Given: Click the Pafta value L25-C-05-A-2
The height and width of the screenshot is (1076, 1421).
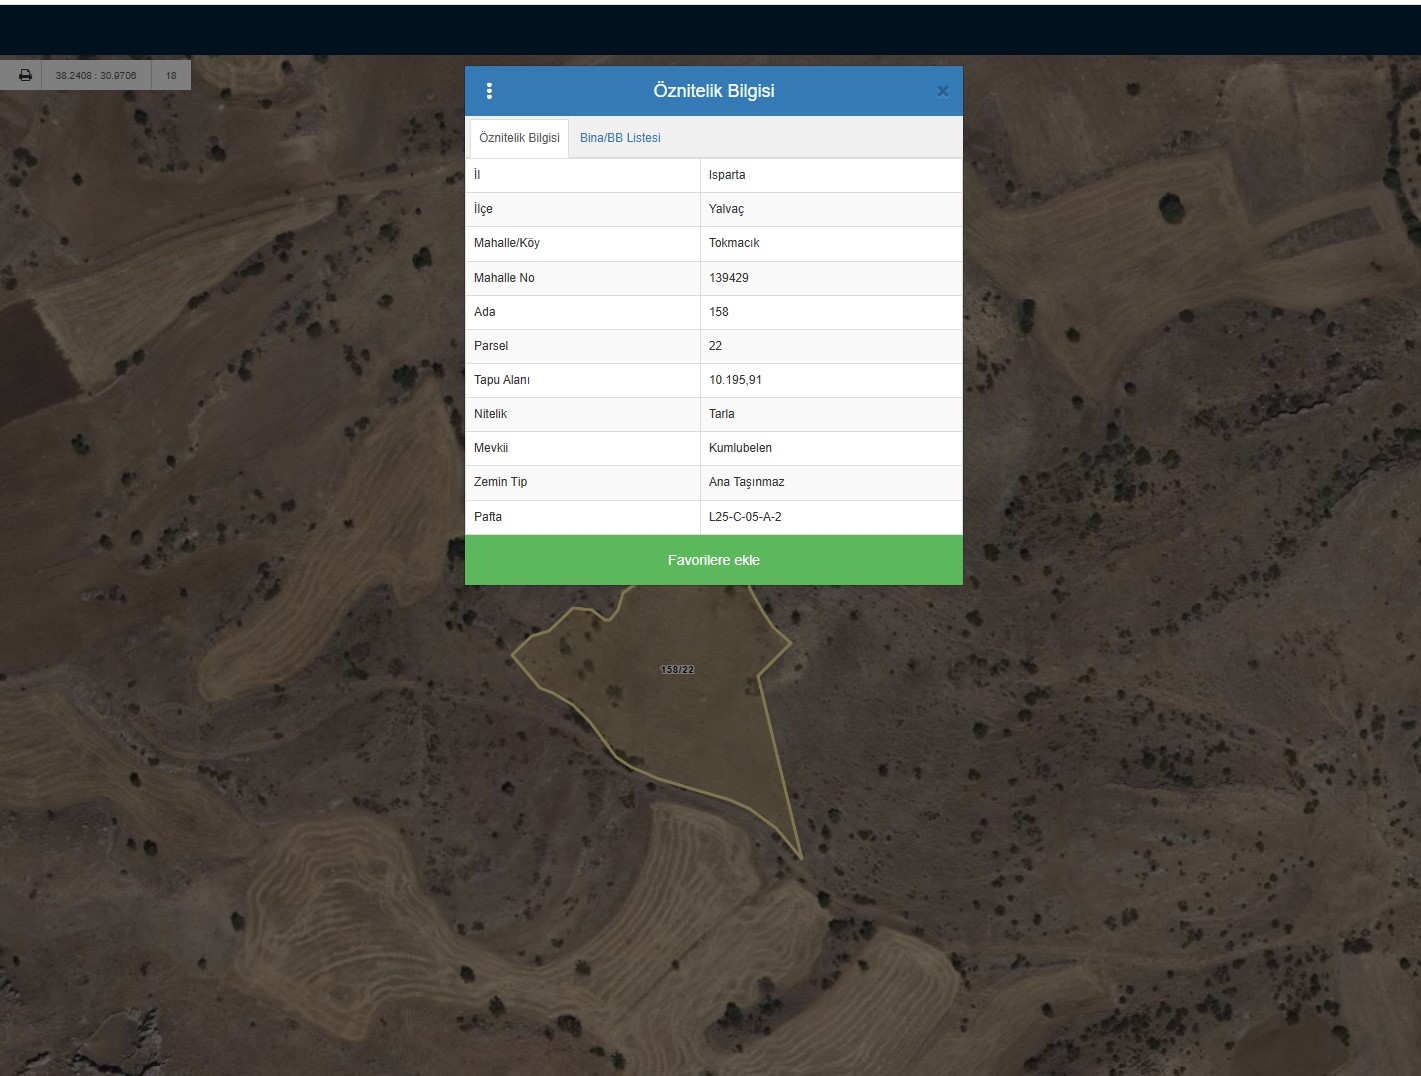Looking at the screenshot, I should [745, 517].
